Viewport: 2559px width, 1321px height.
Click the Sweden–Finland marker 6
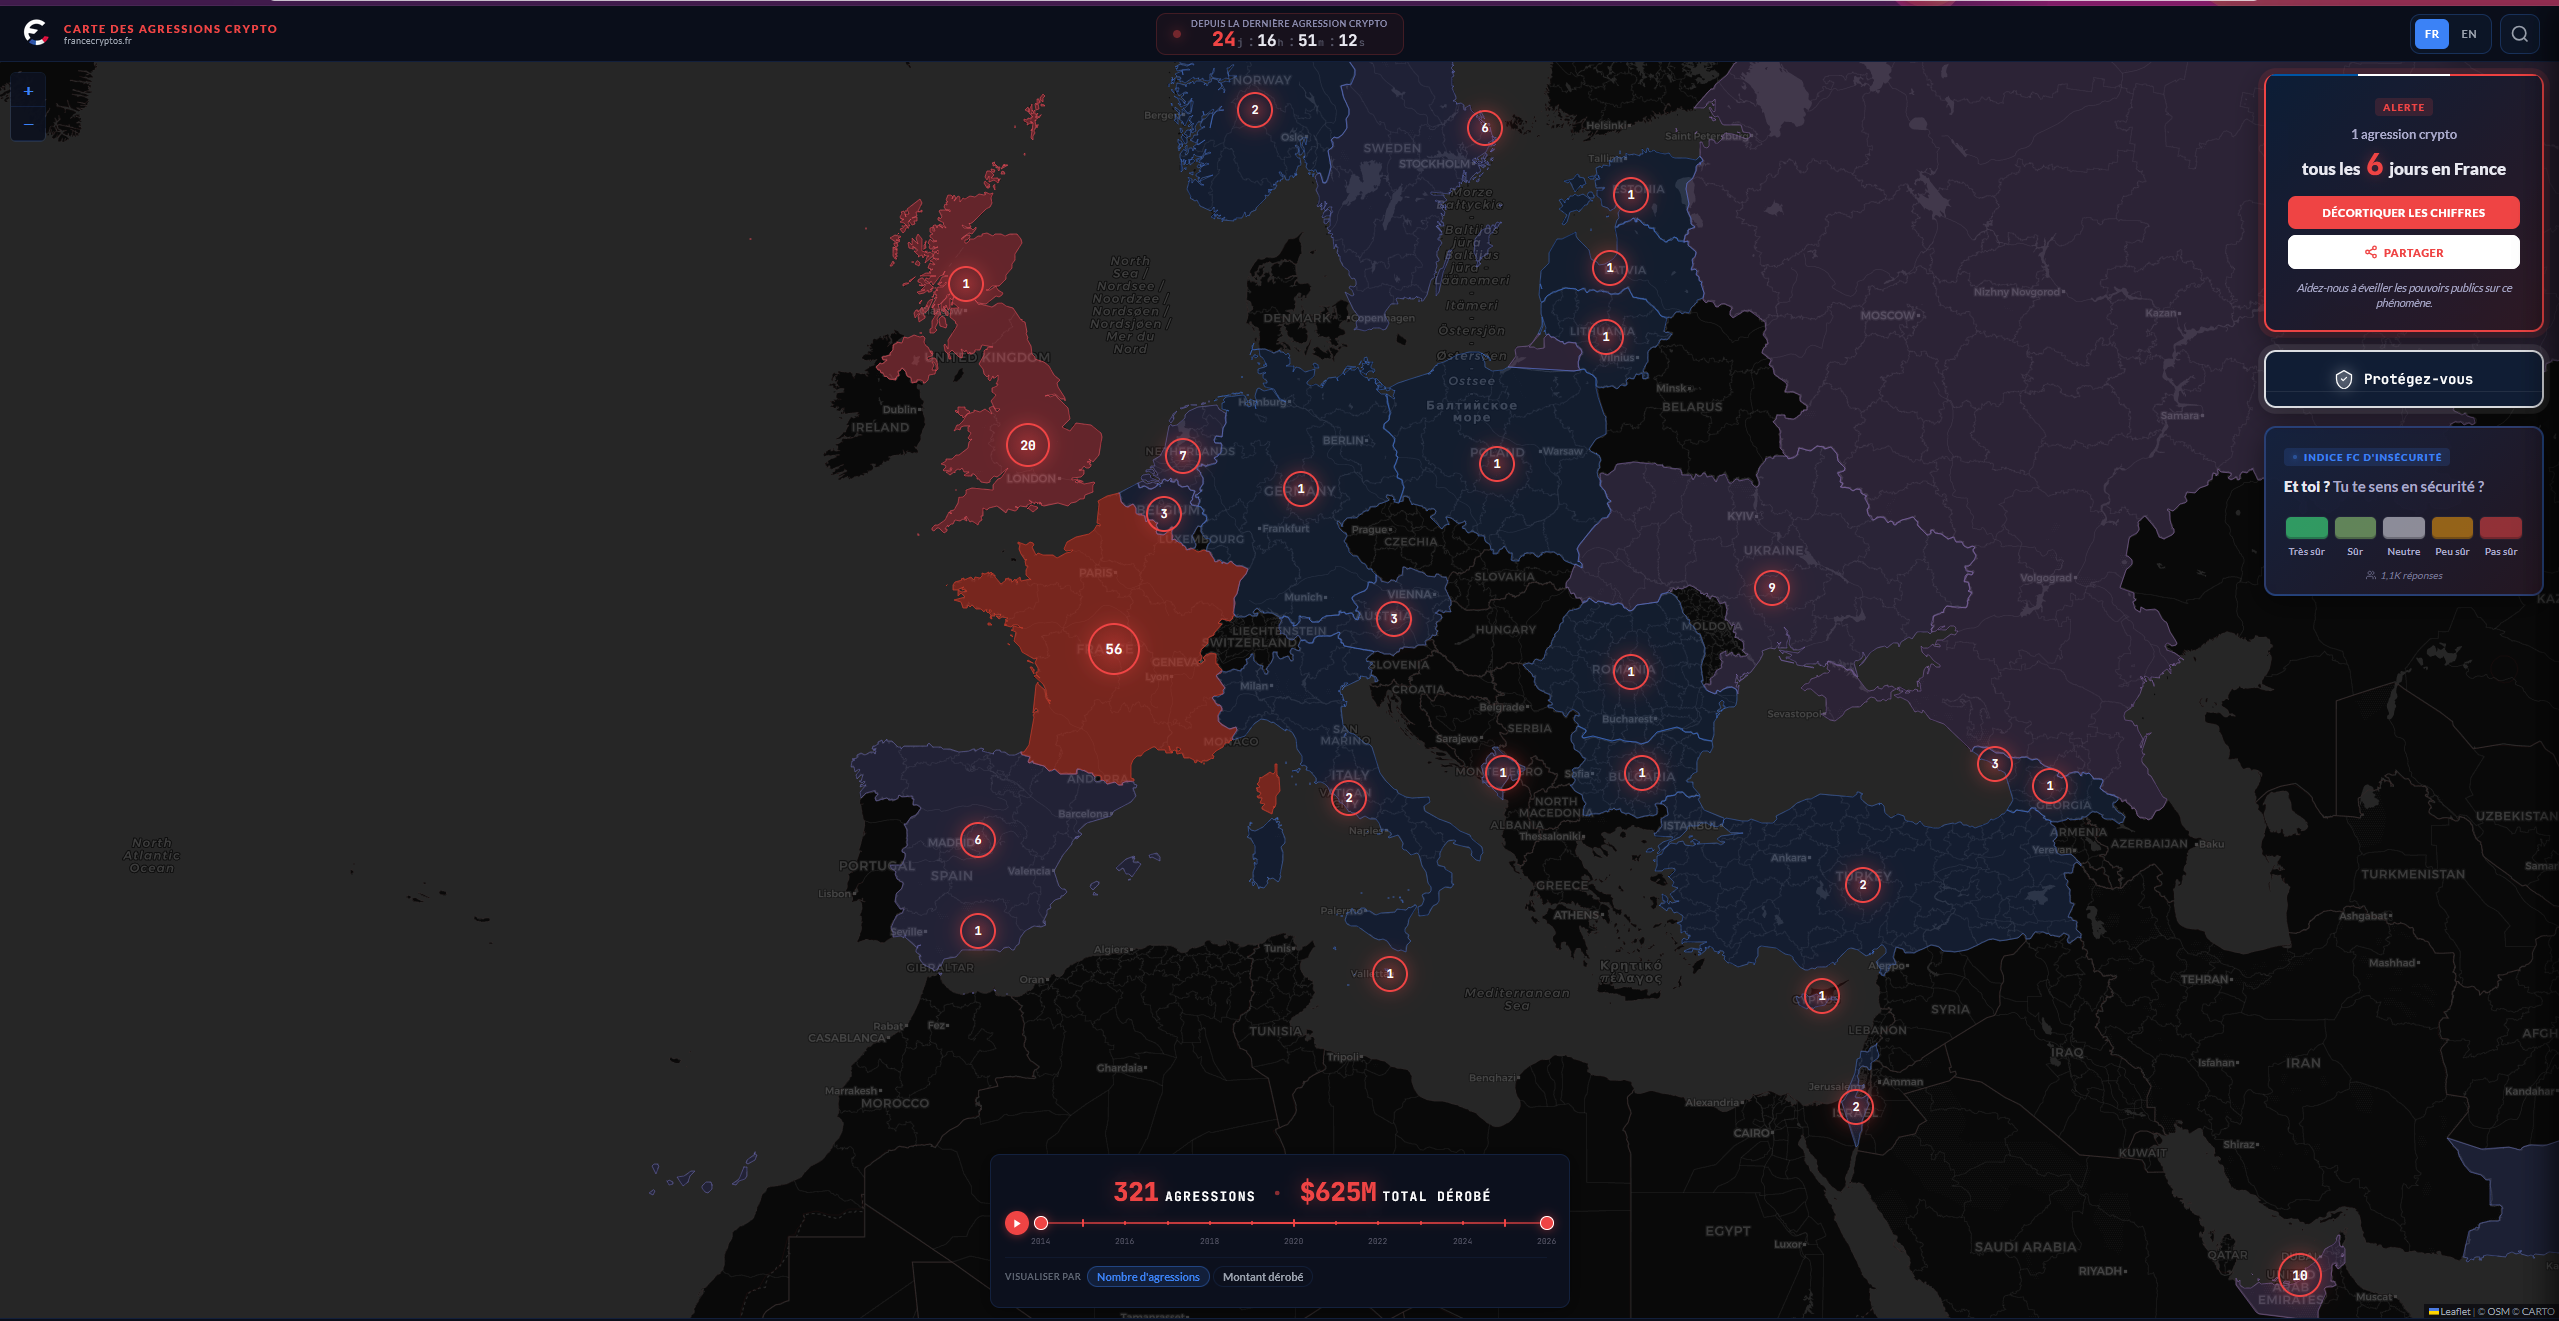(x=1484, y=128)
